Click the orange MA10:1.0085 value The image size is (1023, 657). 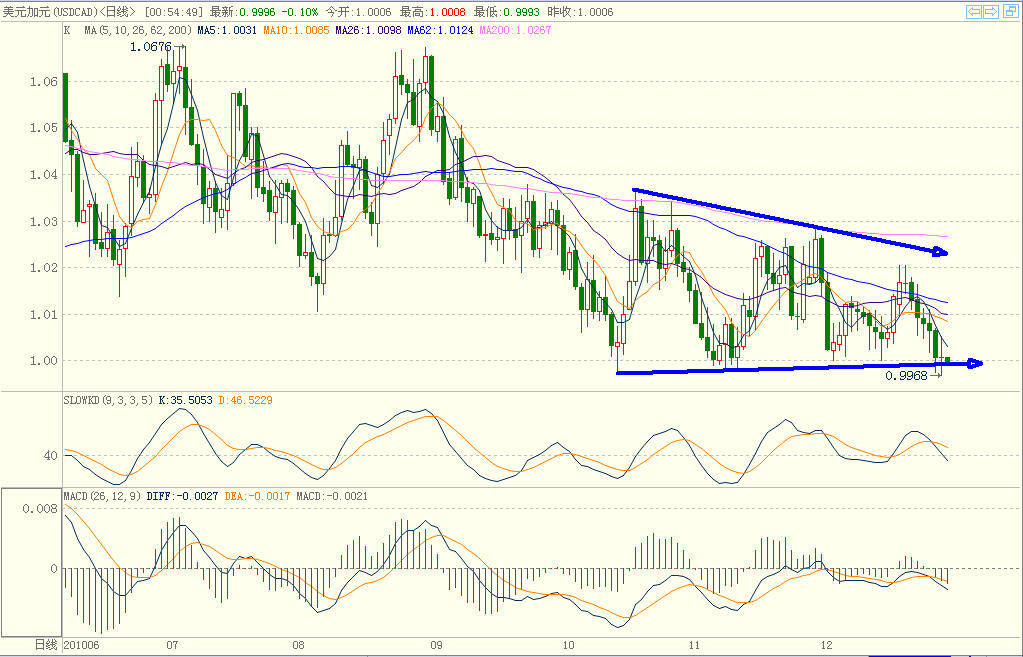[x=296, y=30]
